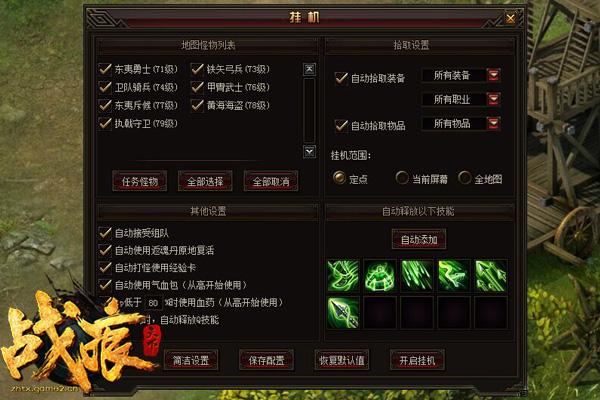Click the monster list scroll-up arrow icon

click(x=309, y=69)
